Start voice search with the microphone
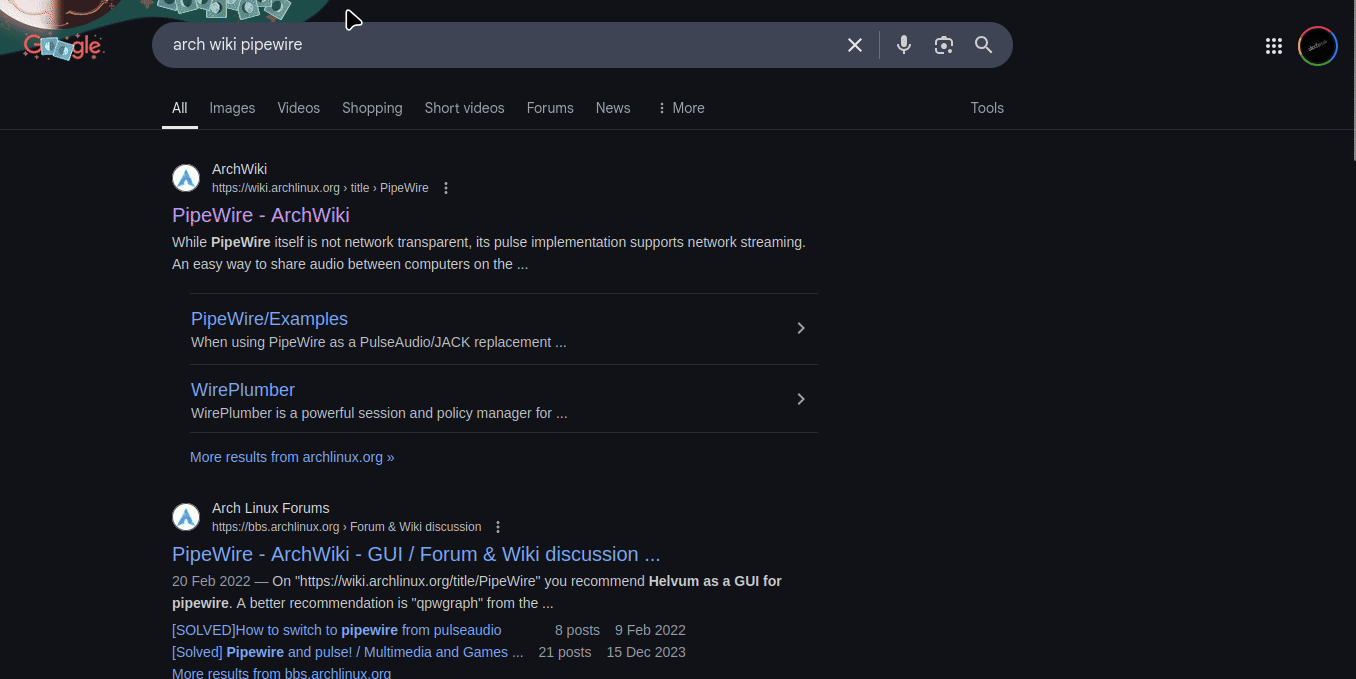The height and width of the screenshot is (679, 1356). coord(904,45)
